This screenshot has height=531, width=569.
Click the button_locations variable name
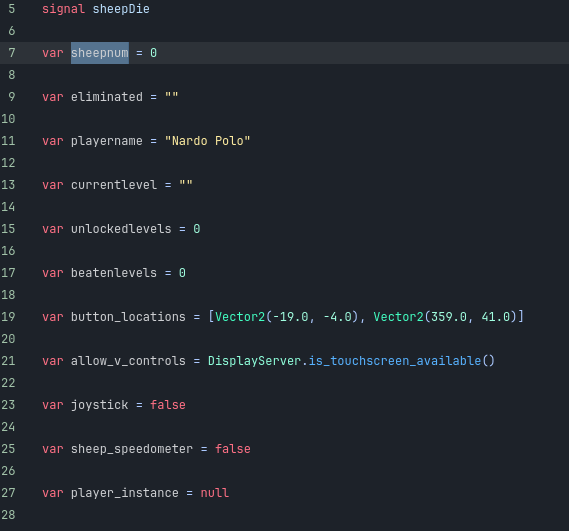tap(128, 317)
